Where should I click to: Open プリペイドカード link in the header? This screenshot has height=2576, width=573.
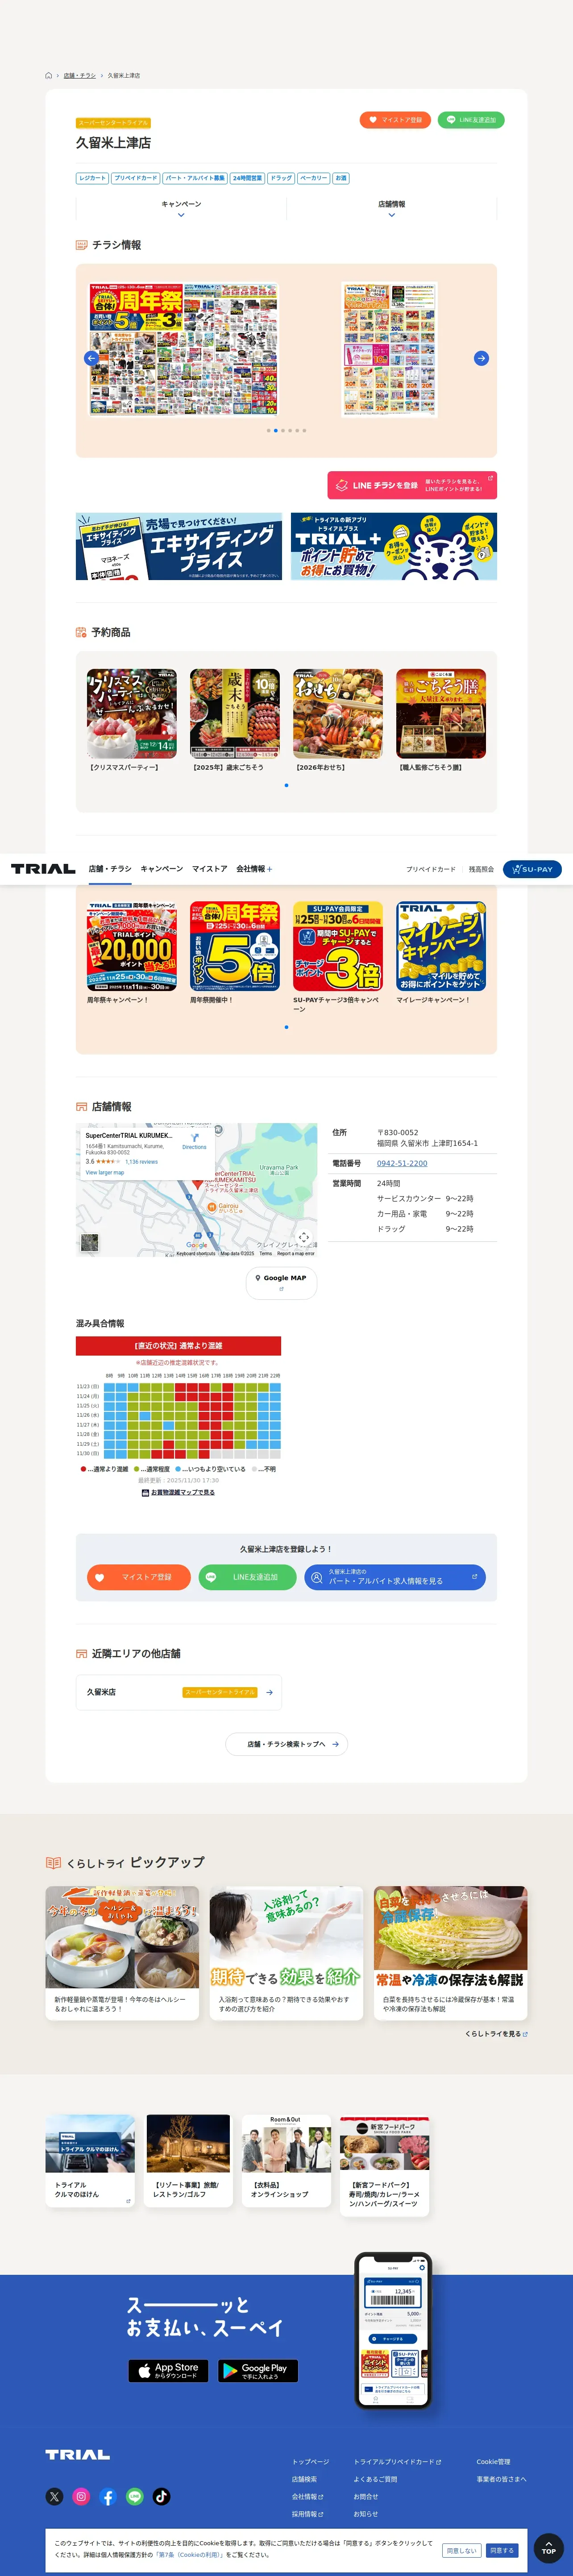431,869
